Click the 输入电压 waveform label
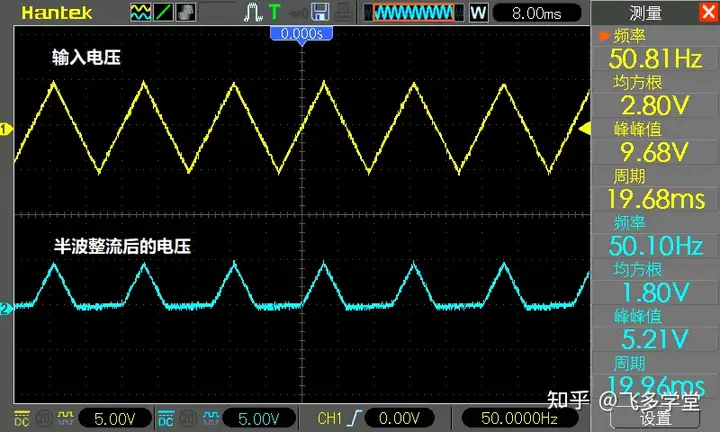The width and height of the screenshot is (720, 432). coord(86,58)
